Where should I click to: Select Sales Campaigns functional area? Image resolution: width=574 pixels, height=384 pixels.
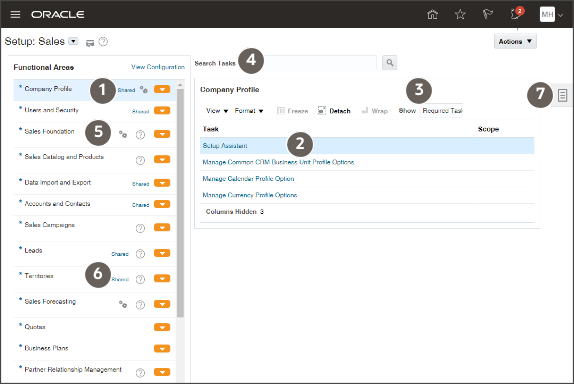(49, 225)
